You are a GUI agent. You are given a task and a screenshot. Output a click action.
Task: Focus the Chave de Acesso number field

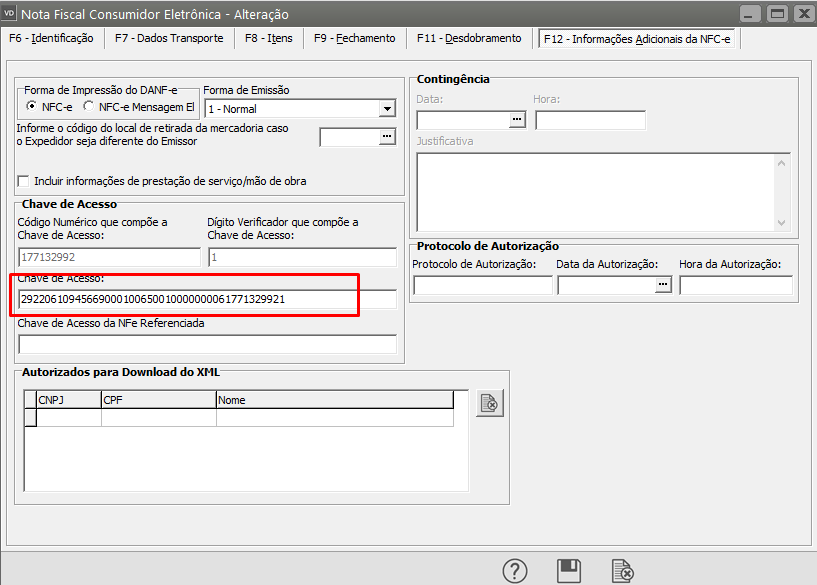(207, 300)
